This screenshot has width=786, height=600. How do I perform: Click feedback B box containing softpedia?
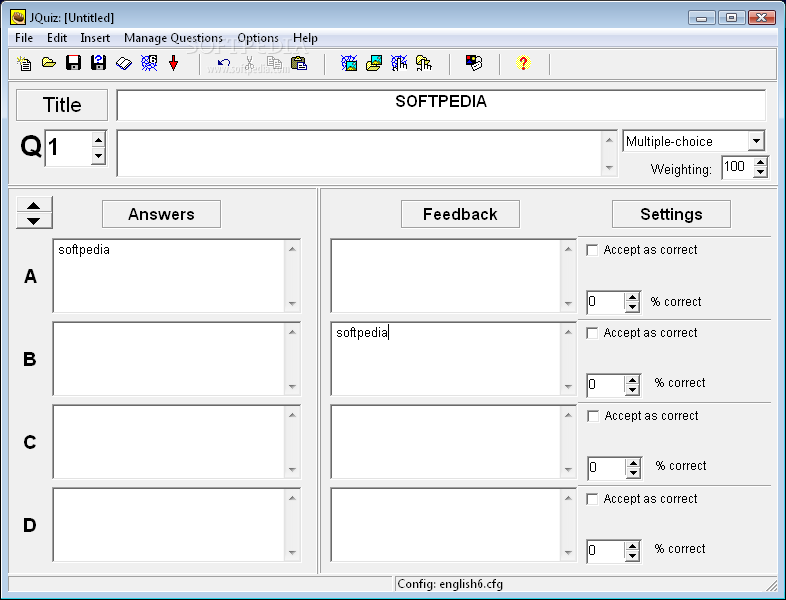tap(446, 359)
